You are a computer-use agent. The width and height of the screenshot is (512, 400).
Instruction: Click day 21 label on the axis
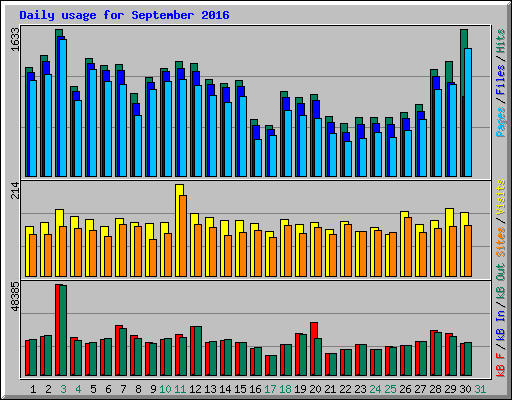click(330, 389)
